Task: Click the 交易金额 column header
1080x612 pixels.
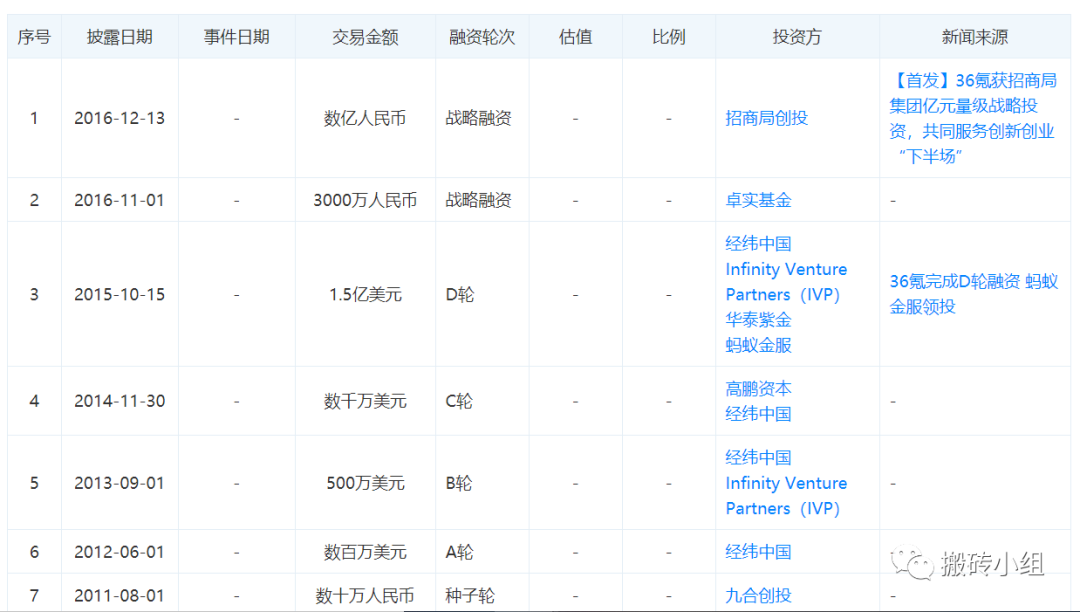Action: pos(365,37)
